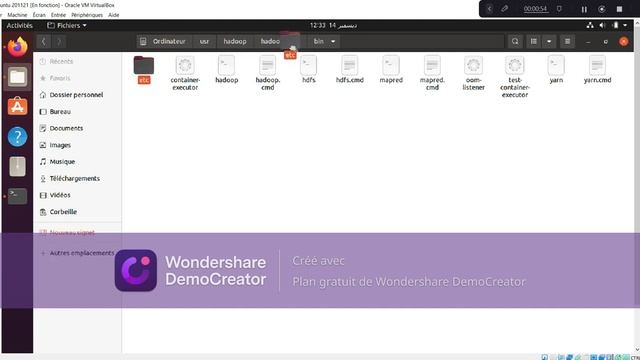The width and height of the screenshot is (640, 360).
Task: Select the test-container-executor file
Action: pyautogui.click(x=515, y=77)
